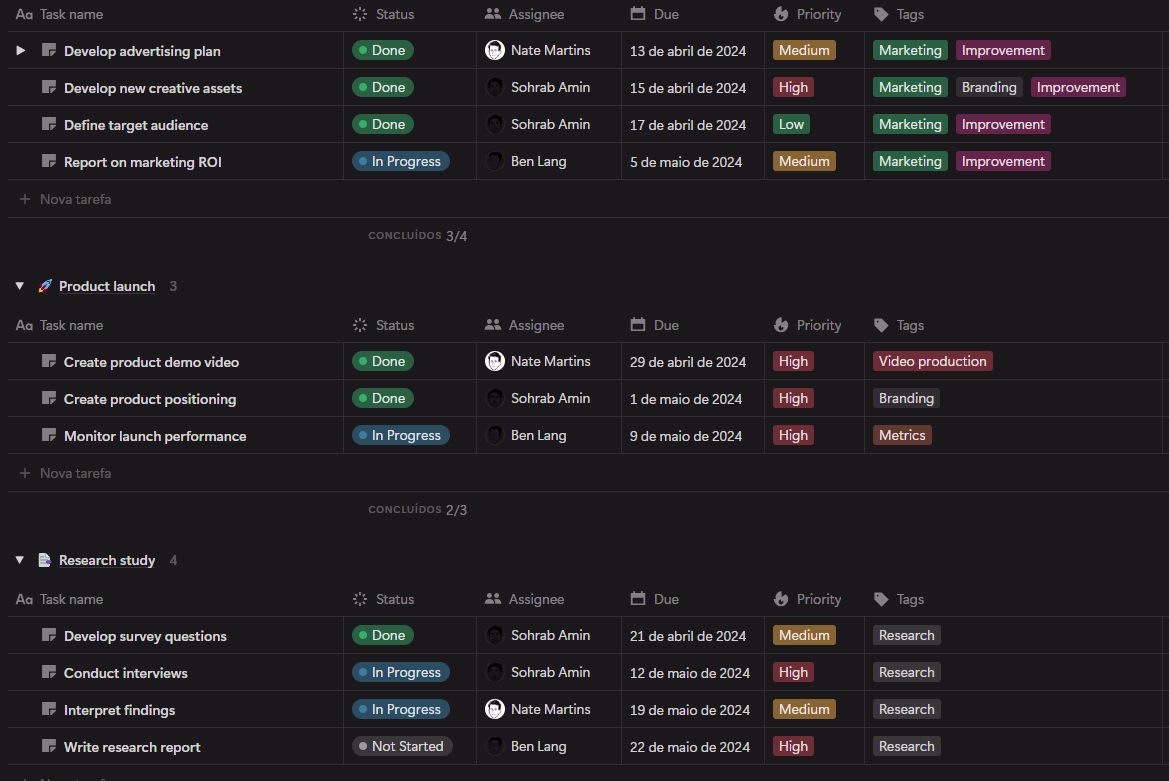The width and height of the screenshot is (1169, 781).
Task: Open the top Assignee column header menu
Action: point(535,14)
